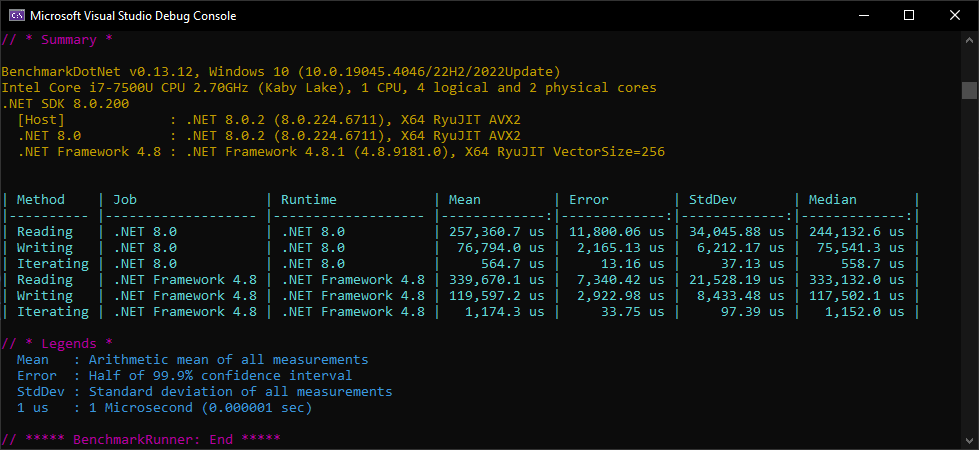
Task: Click the scrollbar down arrow
Action: [x=969, y=441]
